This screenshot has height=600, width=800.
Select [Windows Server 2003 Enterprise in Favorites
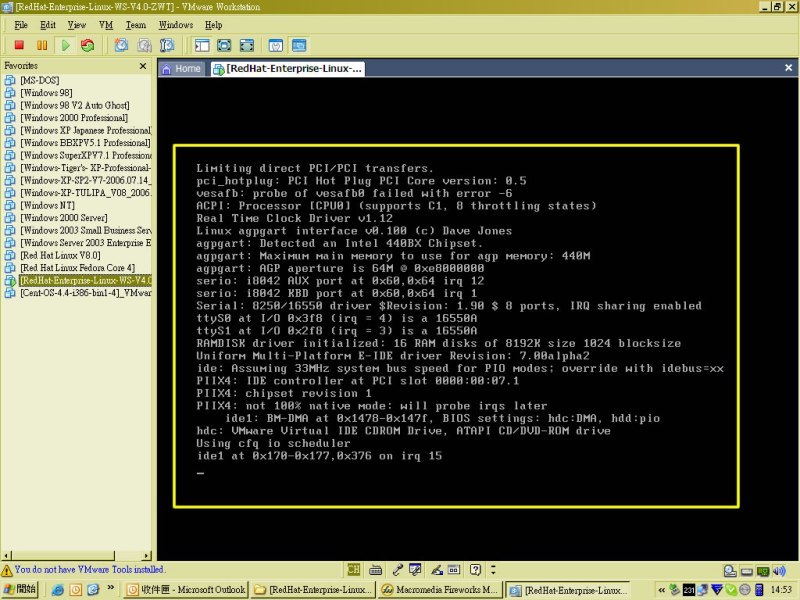pos(86,243)
